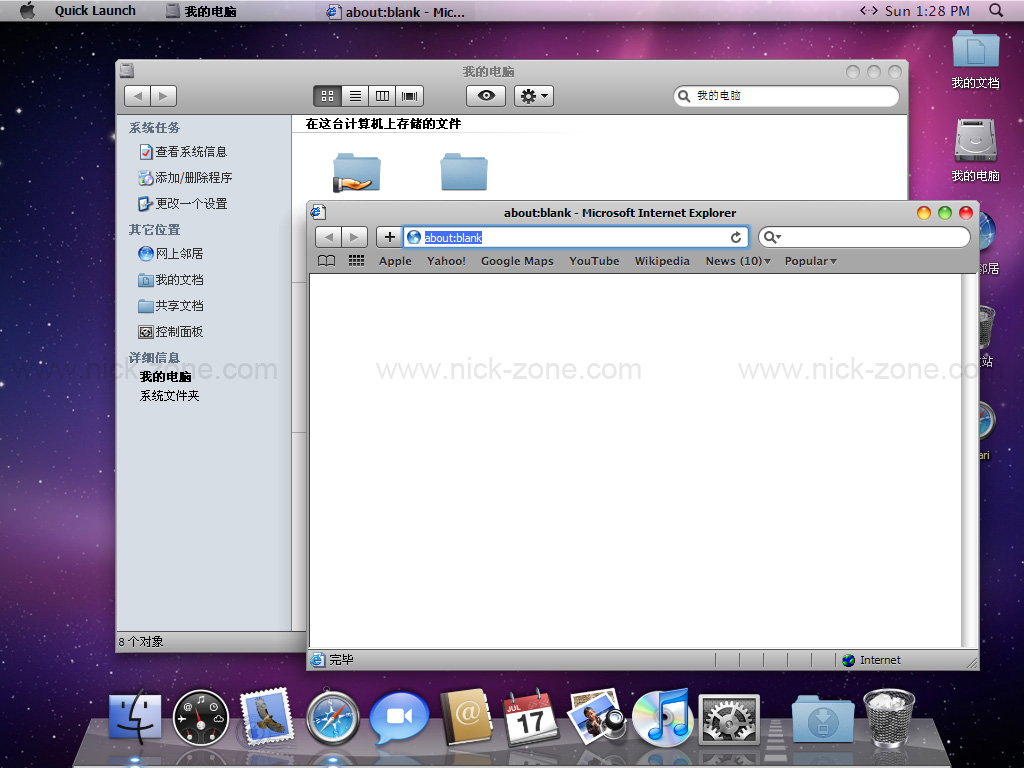Open the Finder icon in the dock

135,716
